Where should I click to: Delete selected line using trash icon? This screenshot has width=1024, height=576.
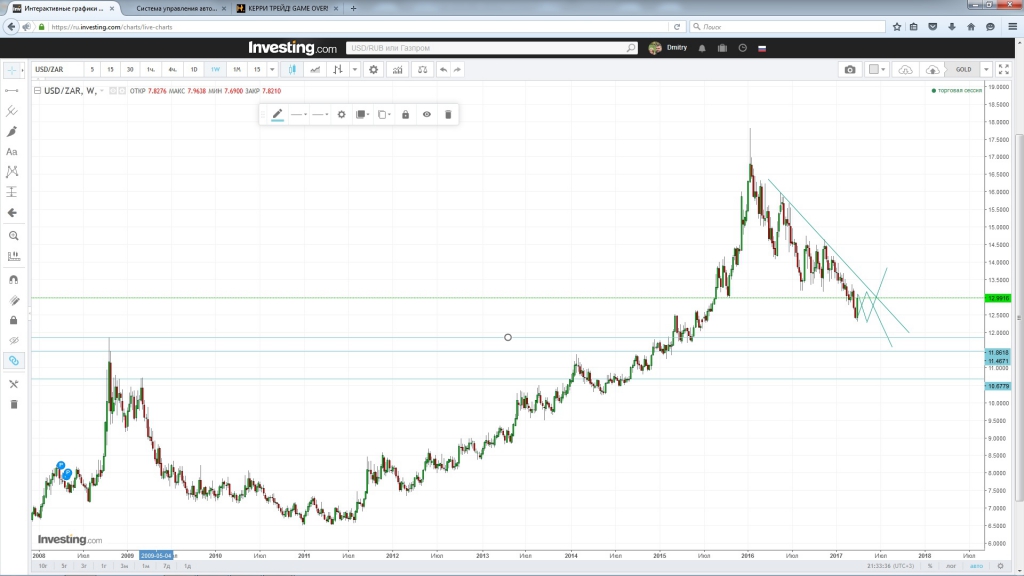(448, 115)
